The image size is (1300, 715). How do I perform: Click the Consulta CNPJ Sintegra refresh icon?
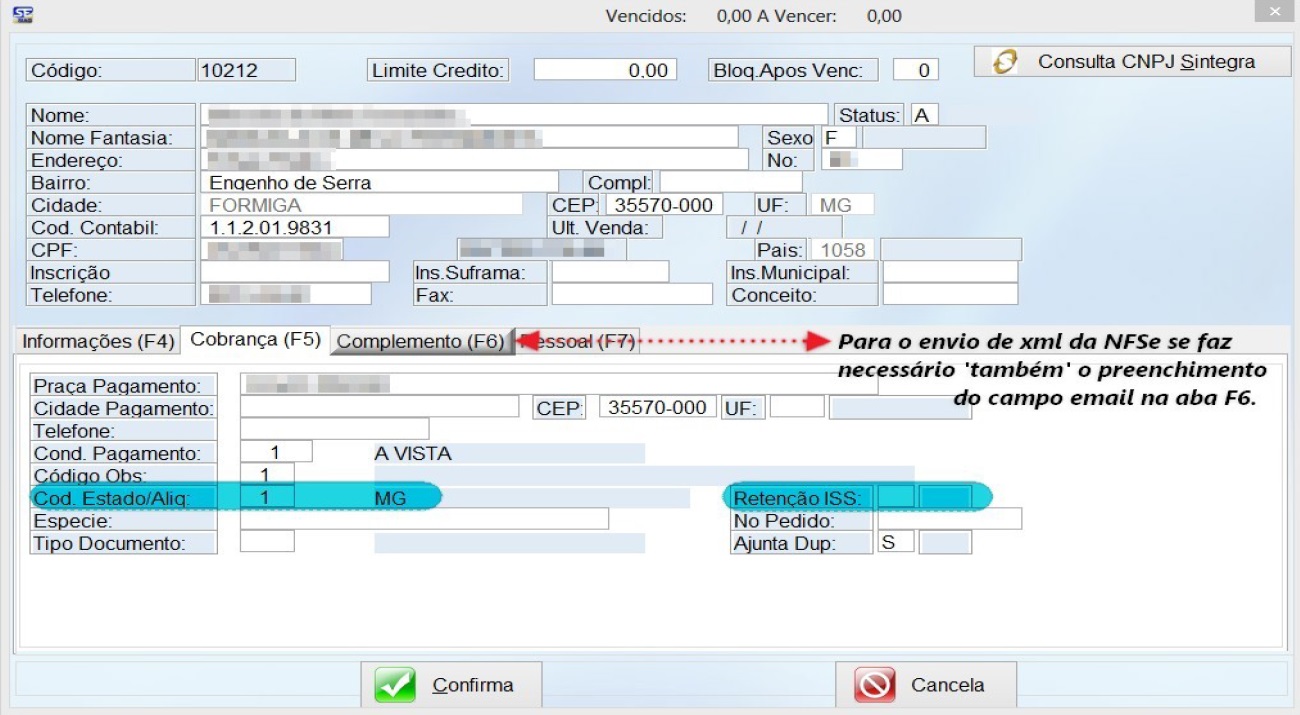[1005, 62]
